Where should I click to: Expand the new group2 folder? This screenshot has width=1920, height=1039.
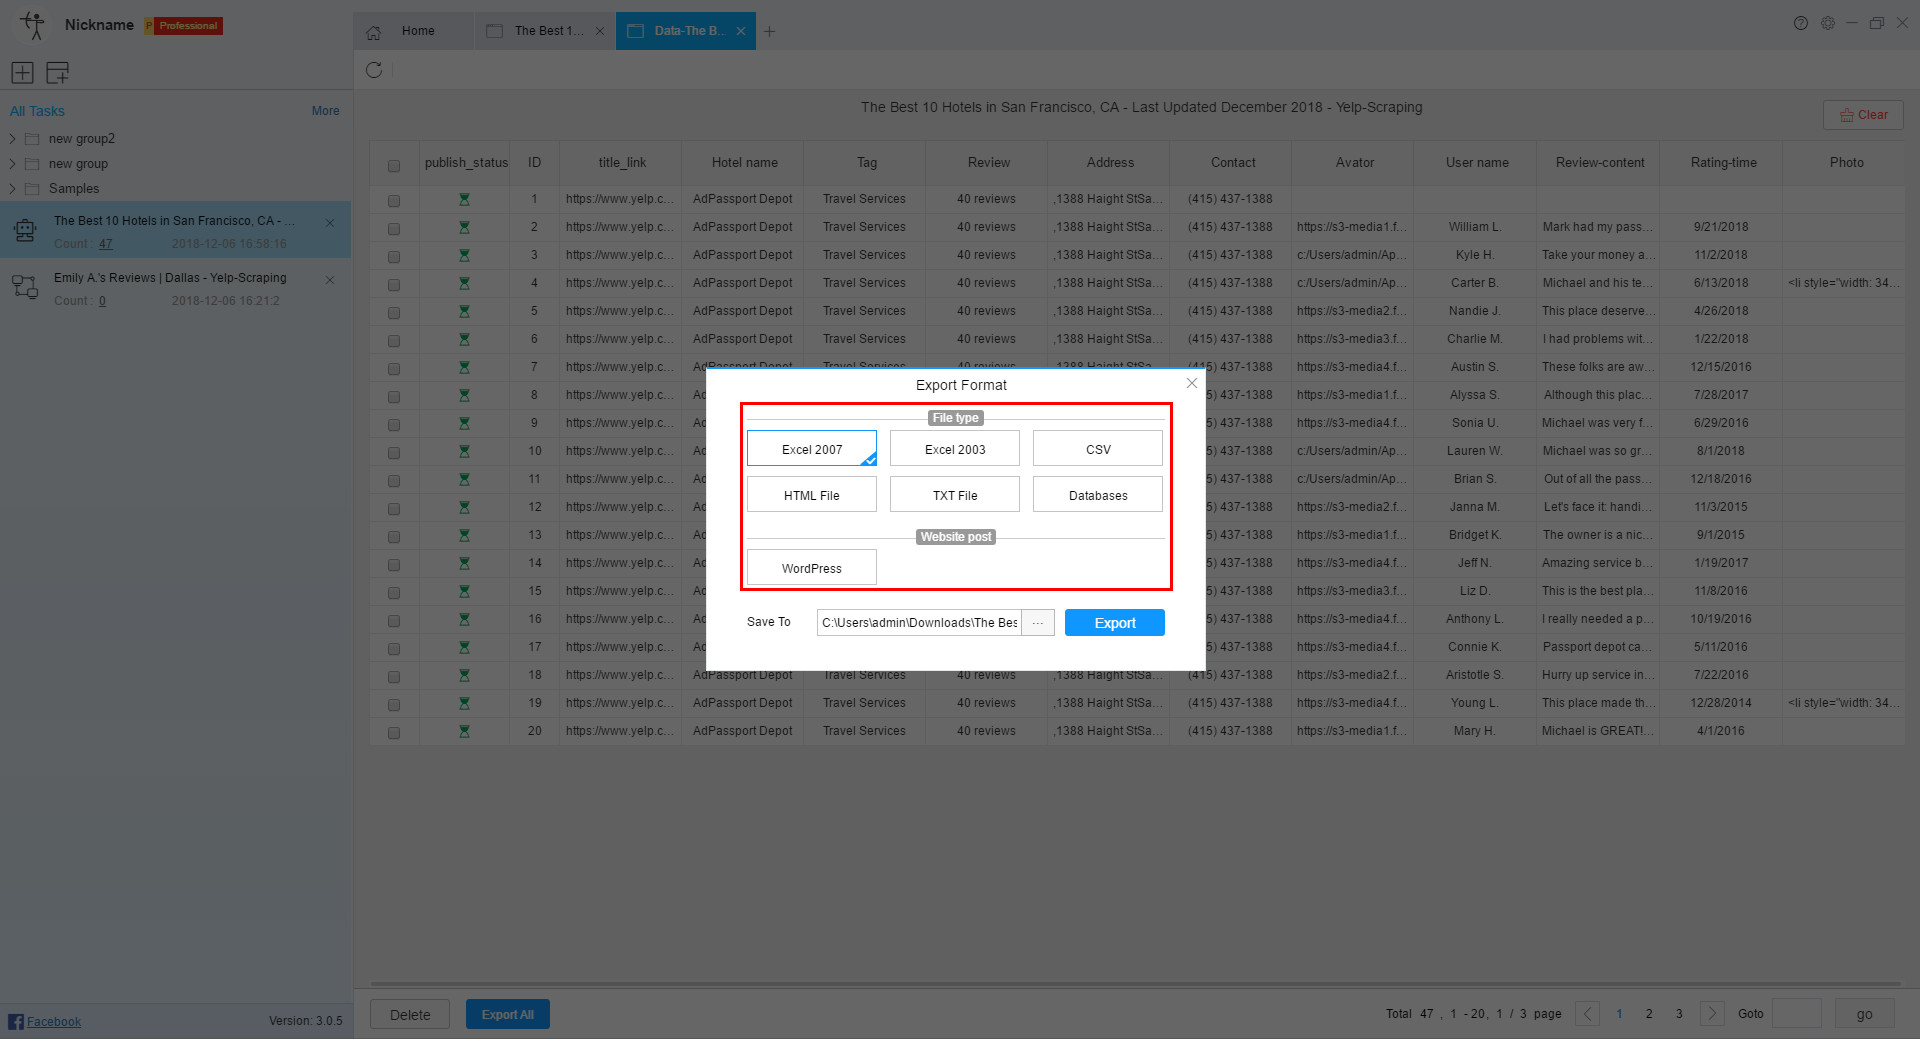[x=12, y=139]
